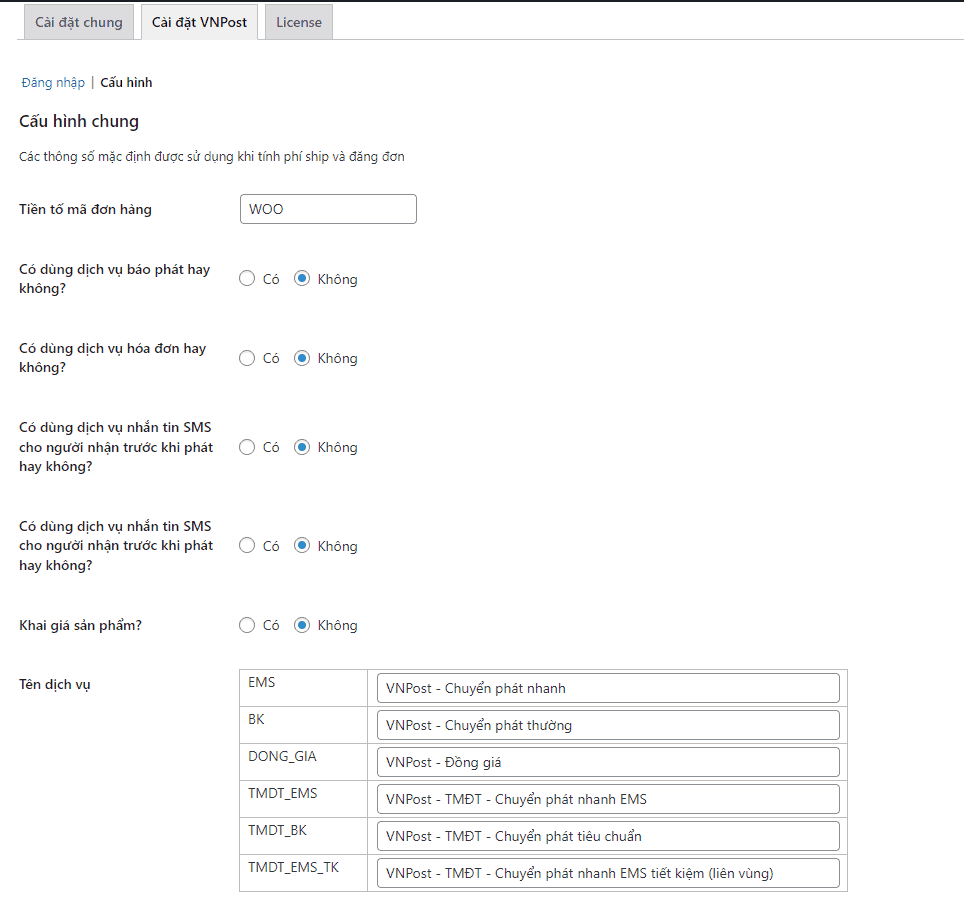This screenshot has height=903, width=964.
Task: Select Không for dịch vụ hóa đơn
Action: coord(302,358)
